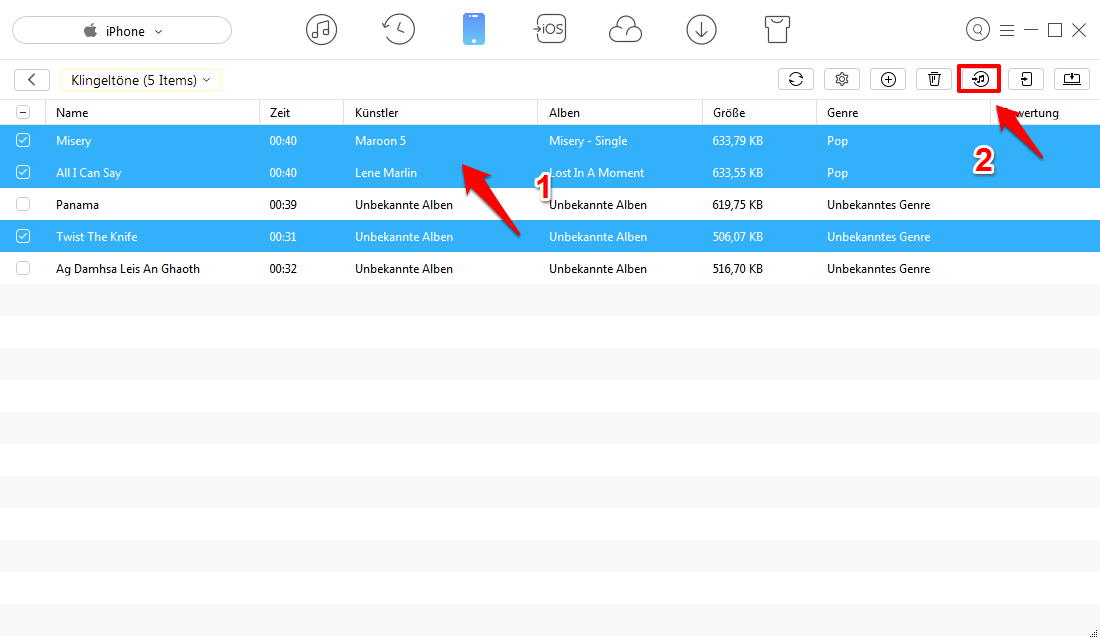This screenshot has width=1100, height=640.
Task: Click the send to iTunes button
Action: pyautogui.click(x=979, y=79)
